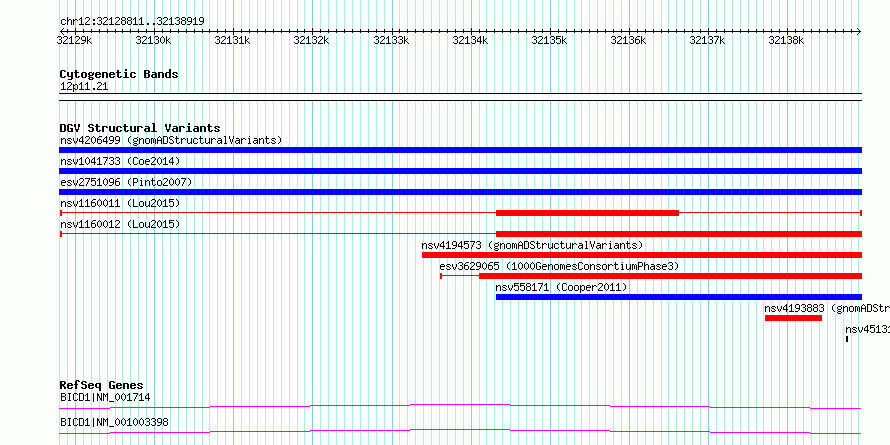Click the 32138k ruler tick label
Viewport: 890px width, 445px height.
pos(786,40)
